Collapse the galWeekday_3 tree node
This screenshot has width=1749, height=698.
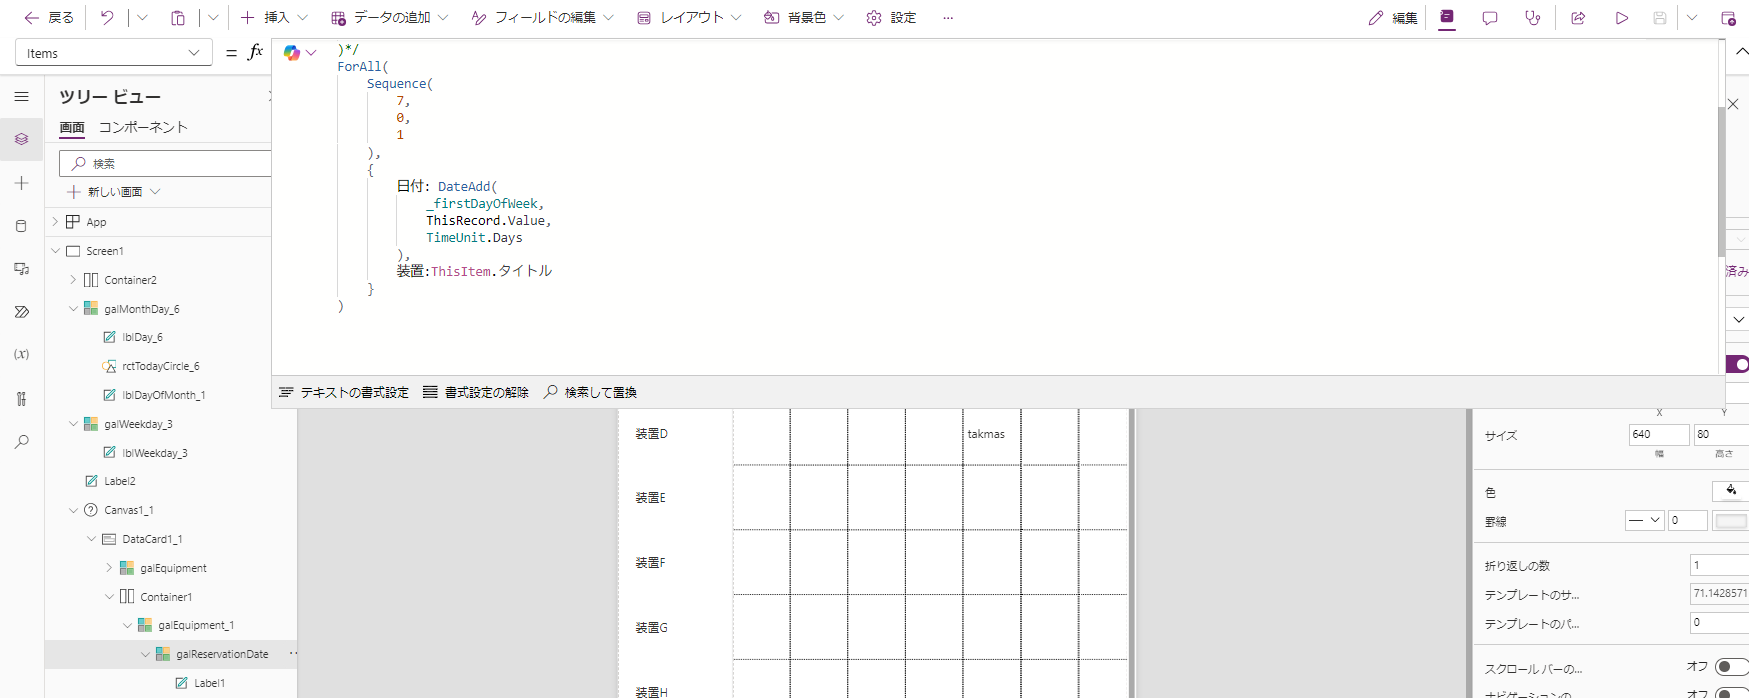pos(73,424)
